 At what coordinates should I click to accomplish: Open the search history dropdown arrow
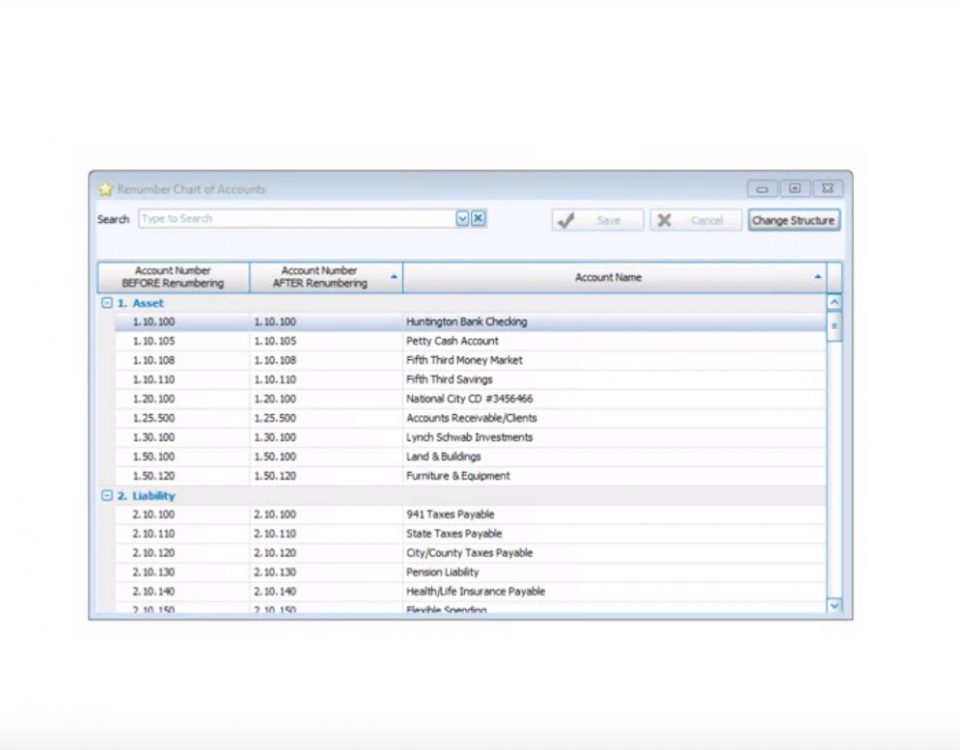(x=463, y=219)
